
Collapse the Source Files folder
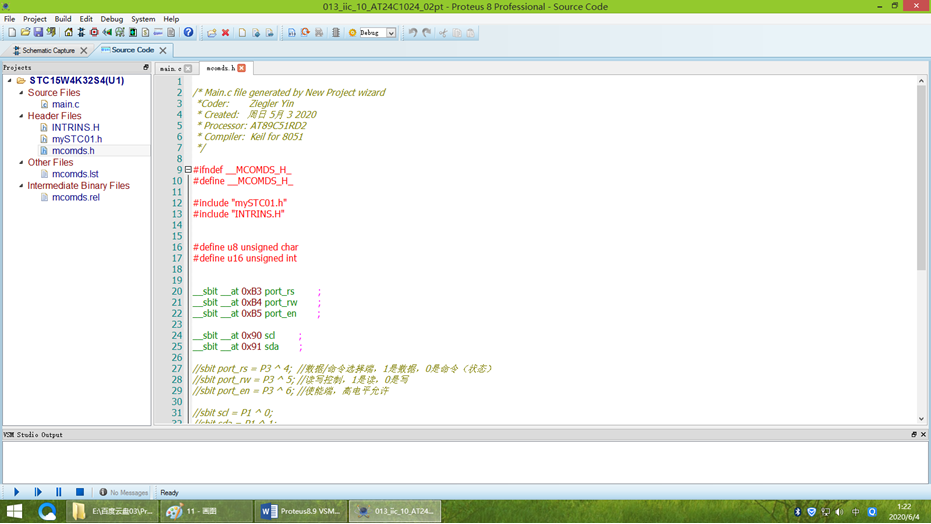[x=21, y=93]
